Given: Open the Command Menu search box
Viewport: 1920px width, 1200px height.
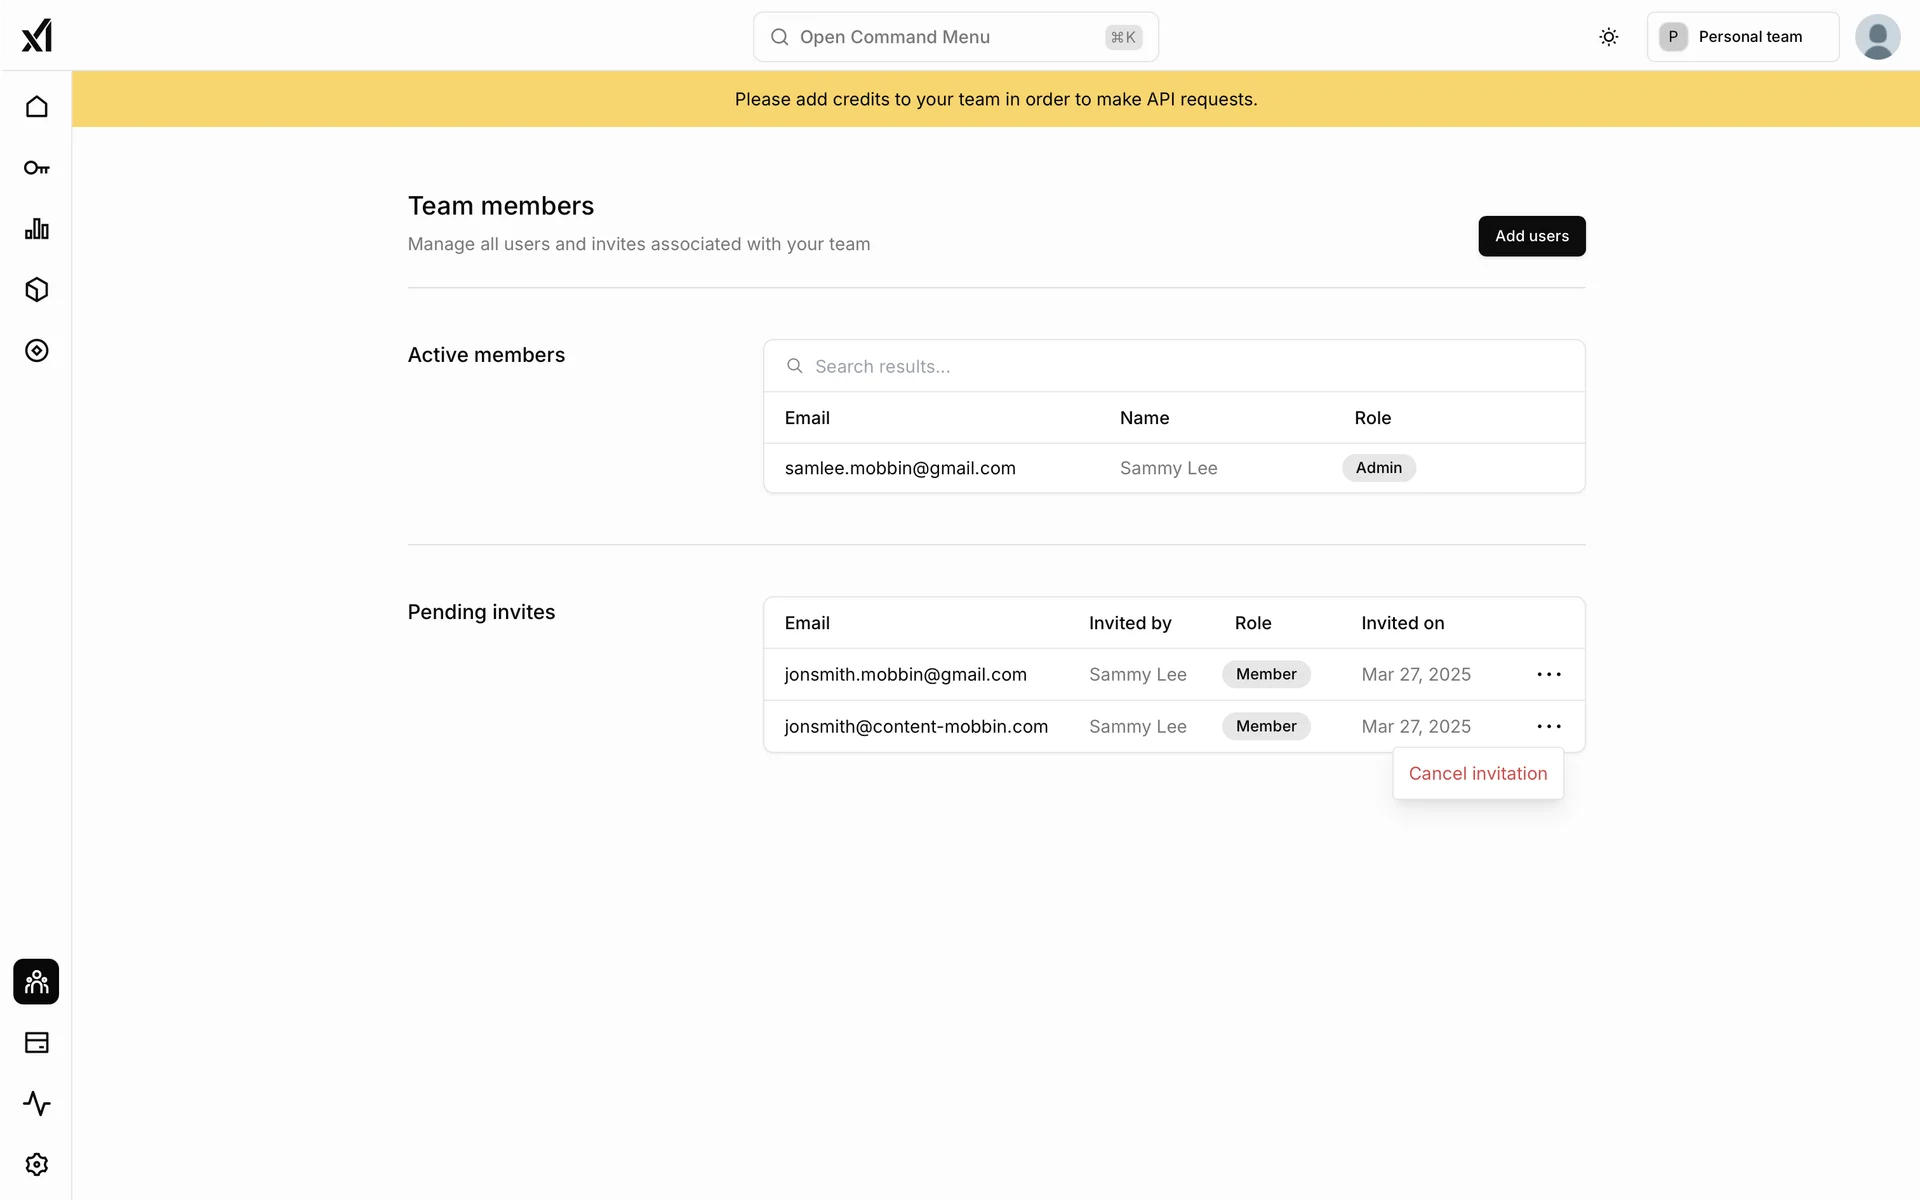Looking at the screenshot, I should 955,37.
